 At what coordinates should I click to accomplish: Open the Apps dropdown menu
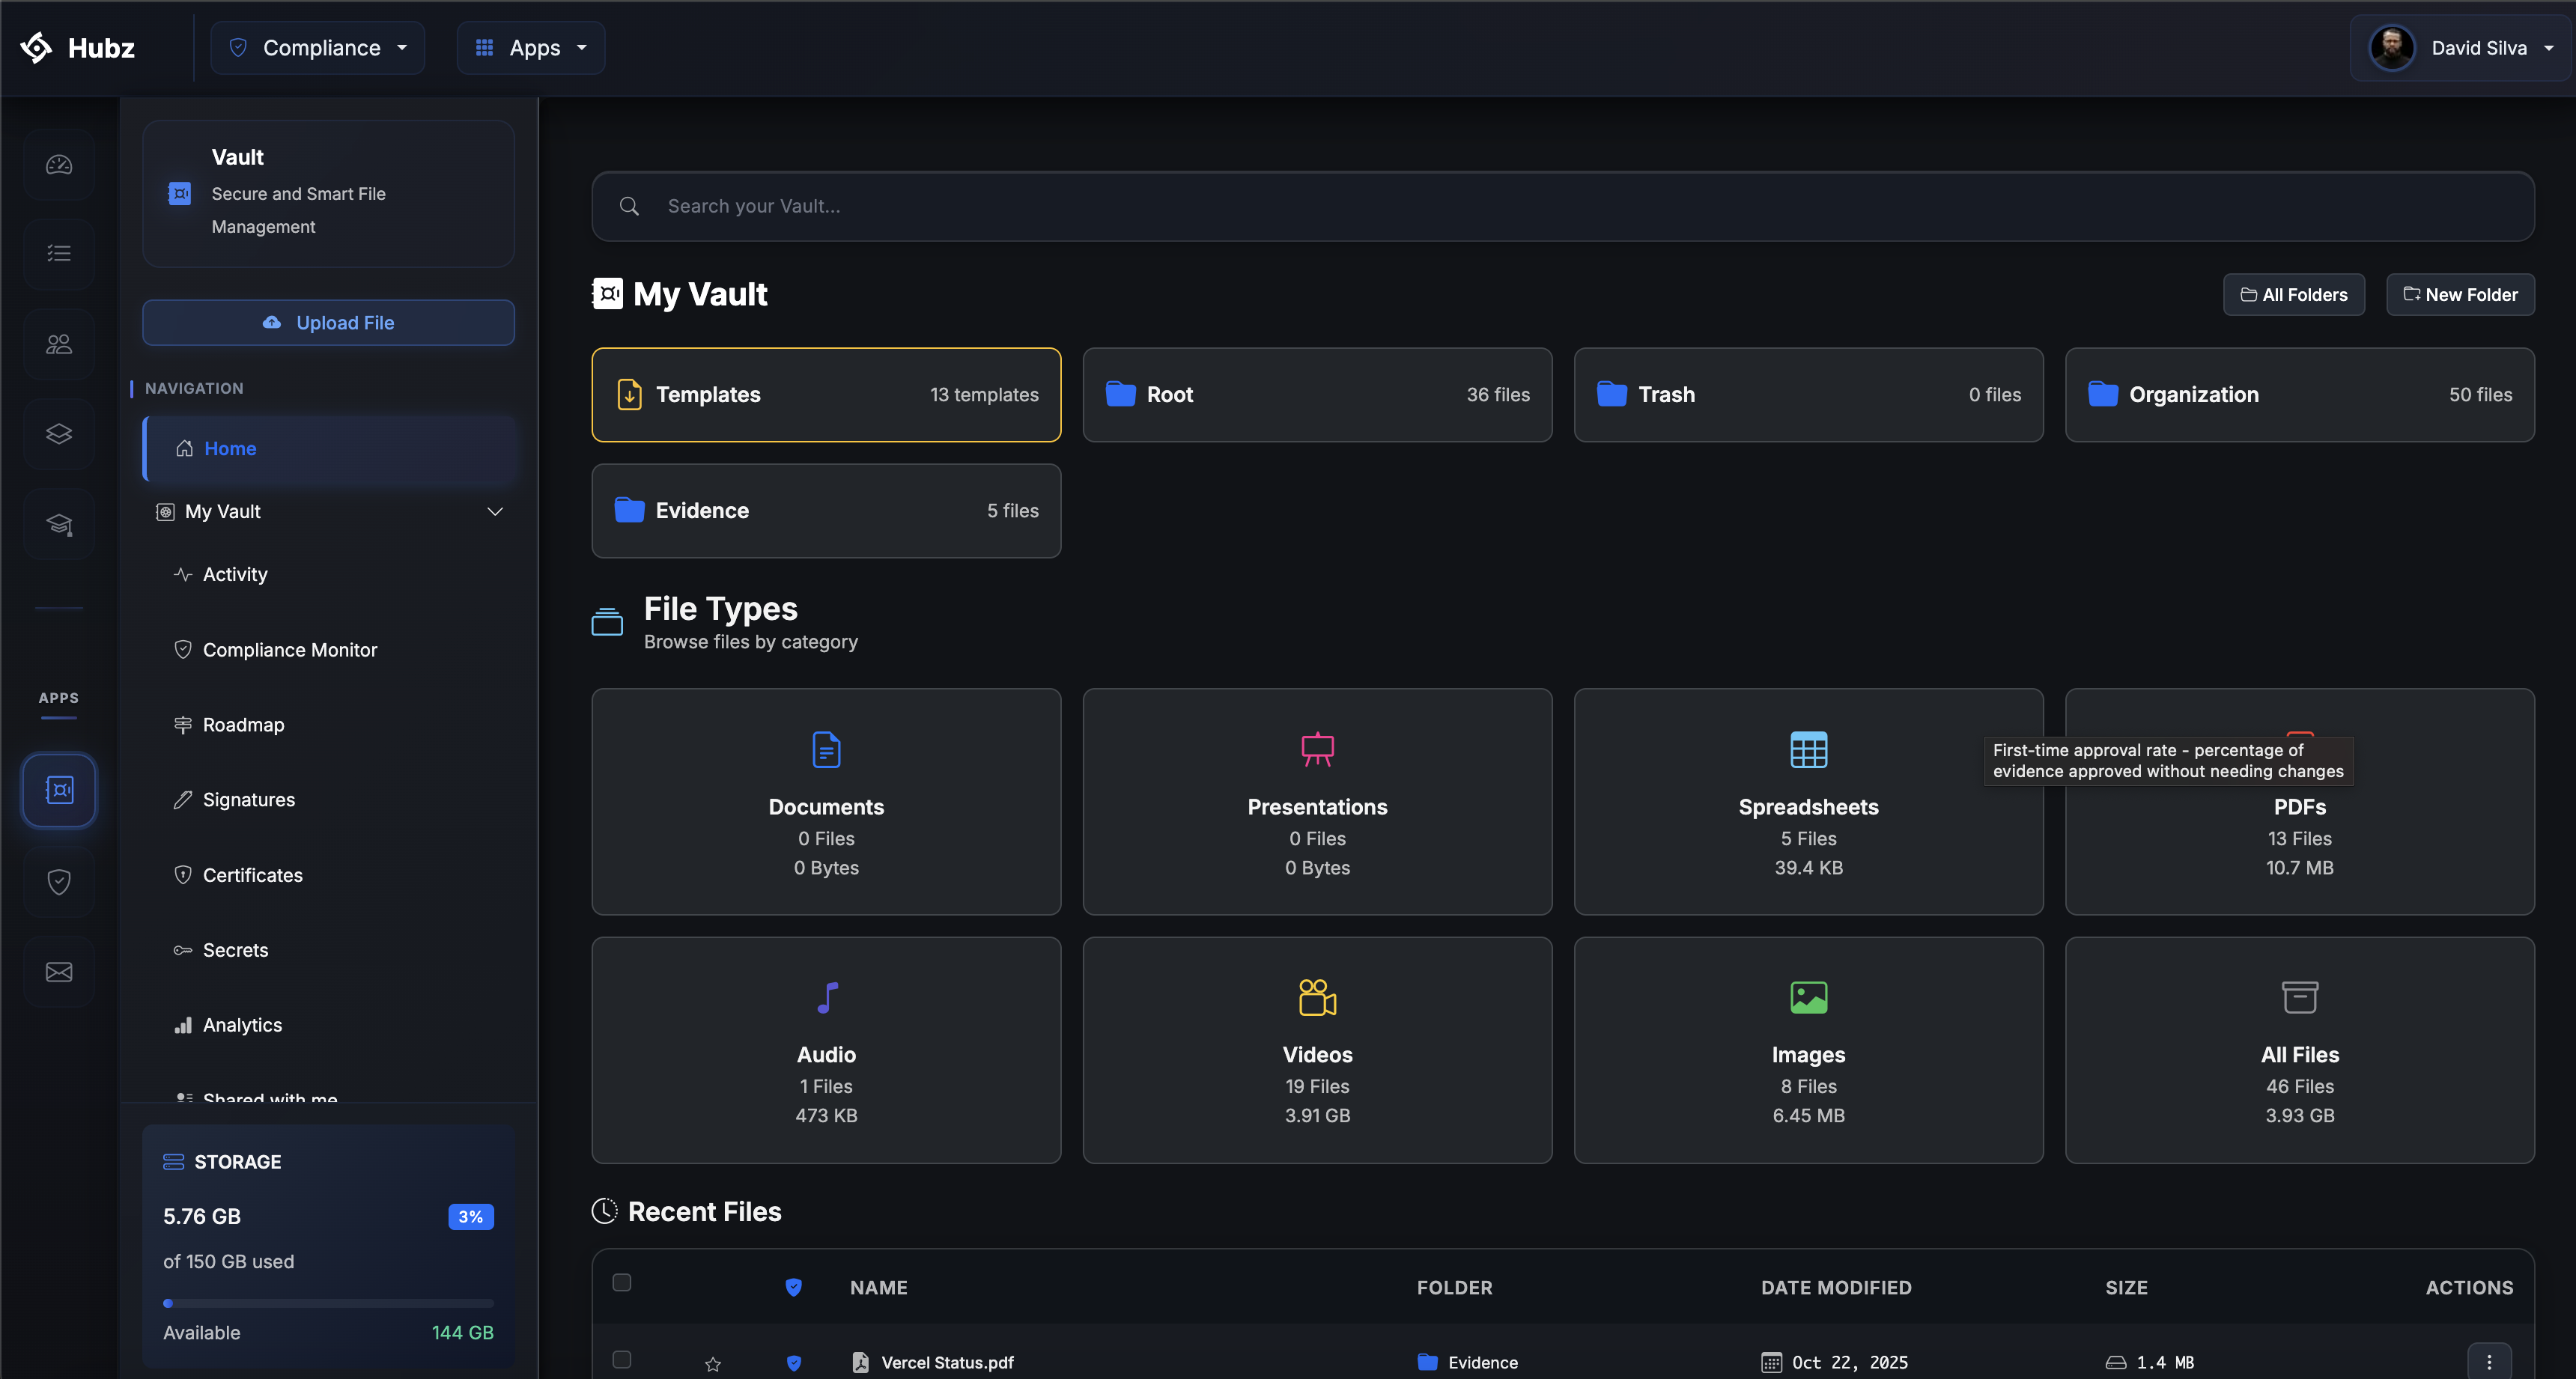[x=531, y=48]
